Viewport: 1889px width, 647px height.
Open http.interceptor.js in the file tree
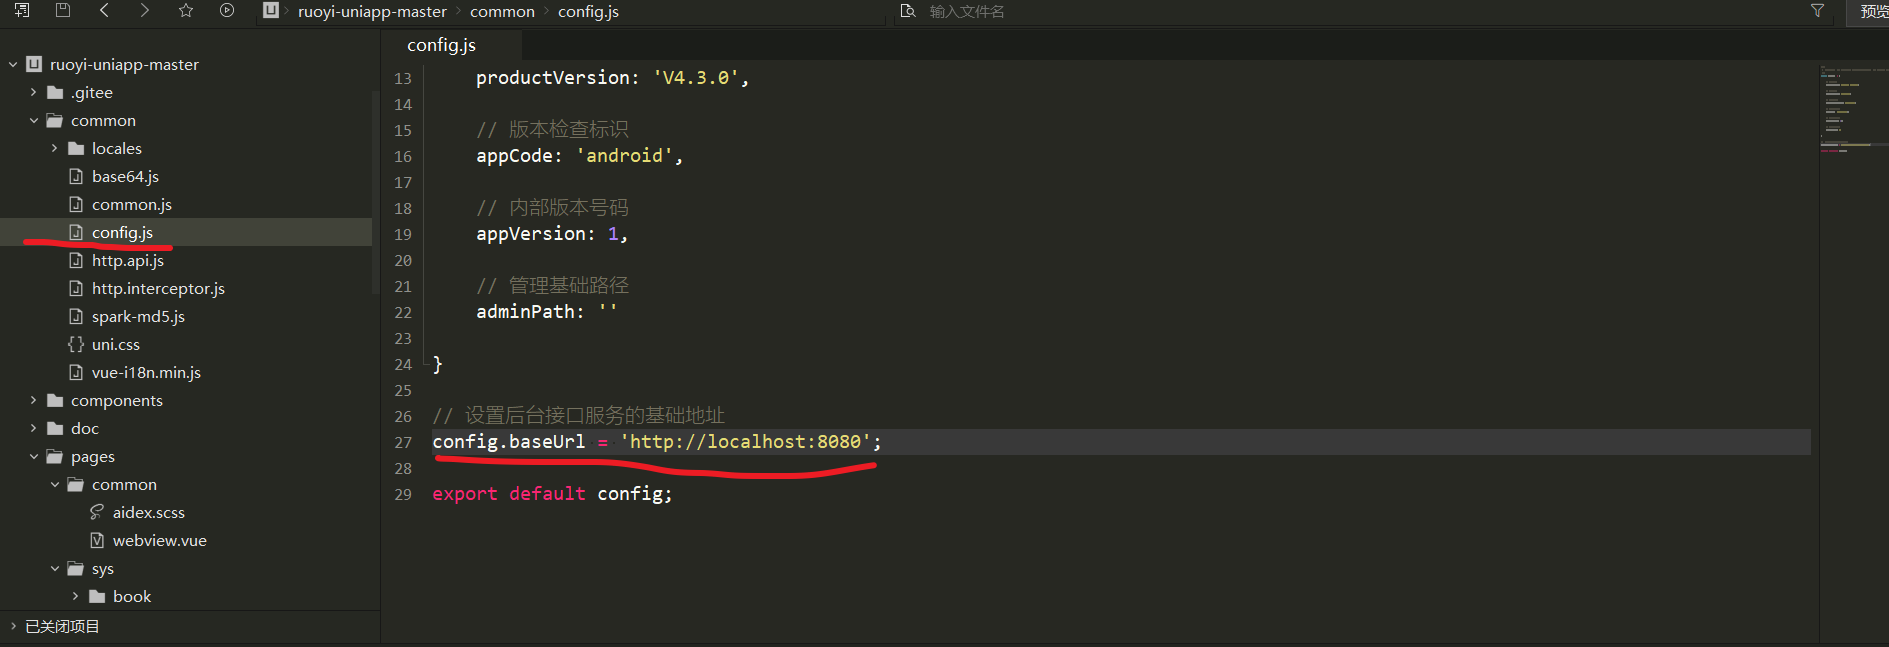tap(158, 288)
